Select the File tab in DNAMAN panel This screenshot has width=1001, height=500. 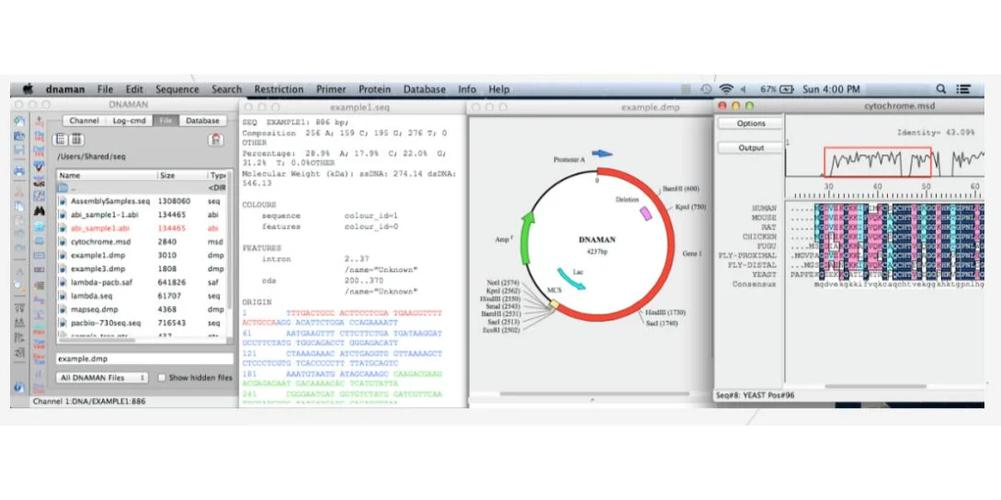166,121
